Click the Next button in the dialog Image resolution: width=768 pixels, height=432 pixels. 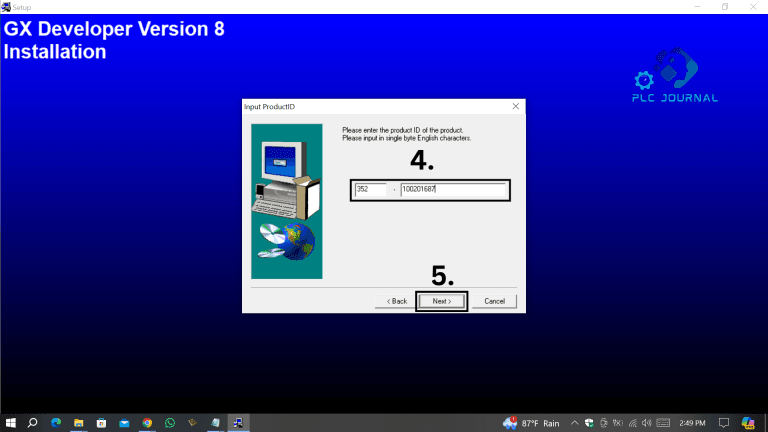tap(441, 301)
